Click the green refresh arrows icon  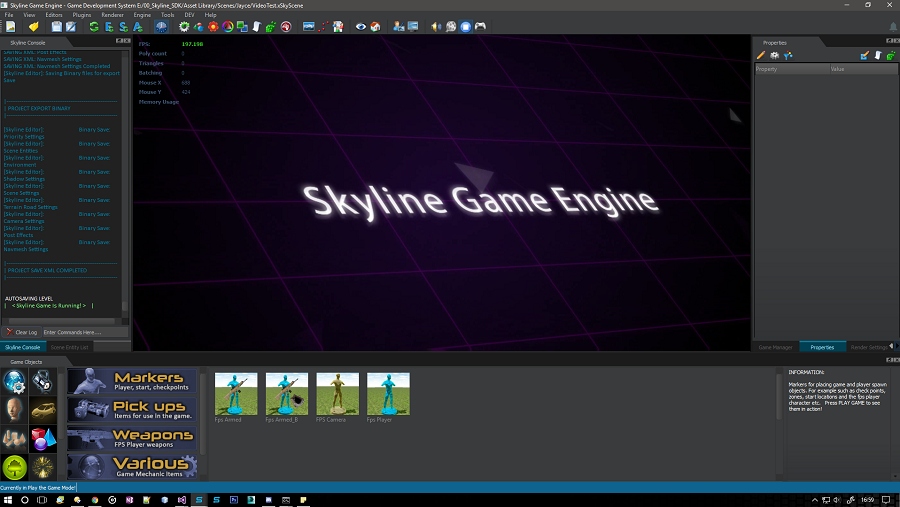94,26
